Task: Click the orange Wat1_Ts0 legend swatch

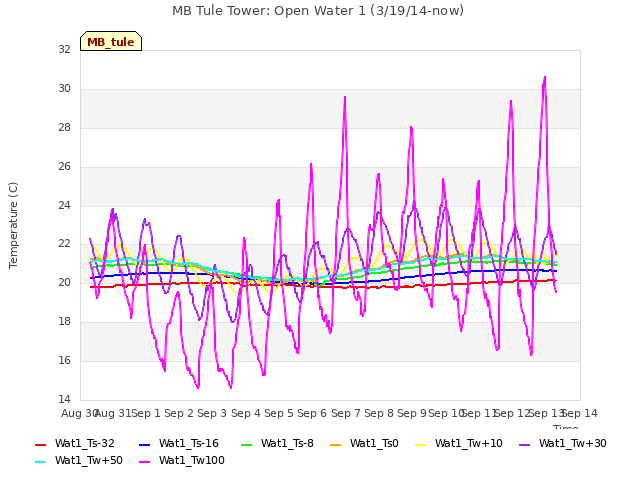Action: tap(336, 444)
